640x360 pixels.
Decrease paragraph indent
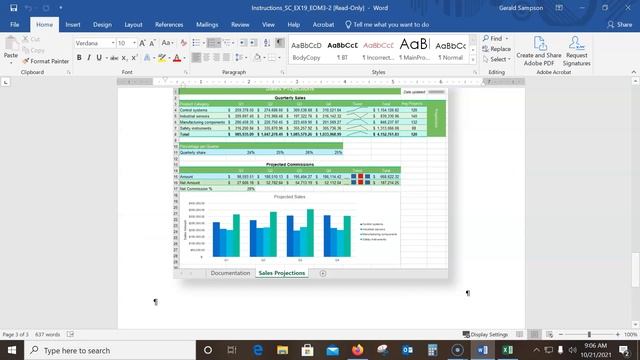[243, 43]
